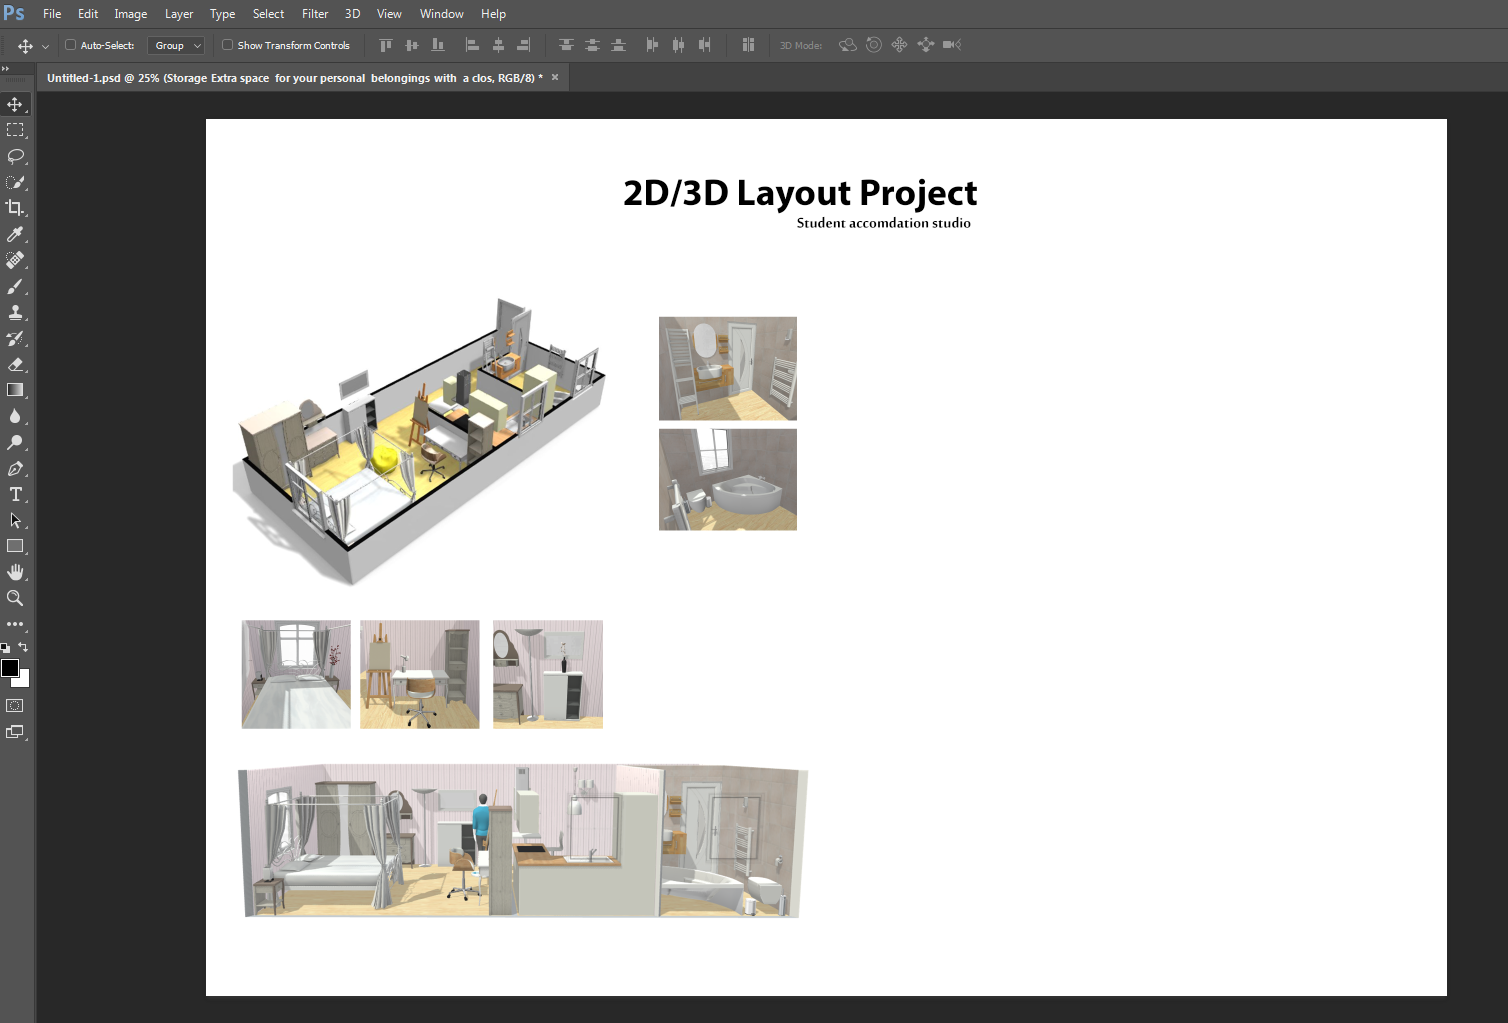Click the 3D Slide mode icon

tap(925, 45)
